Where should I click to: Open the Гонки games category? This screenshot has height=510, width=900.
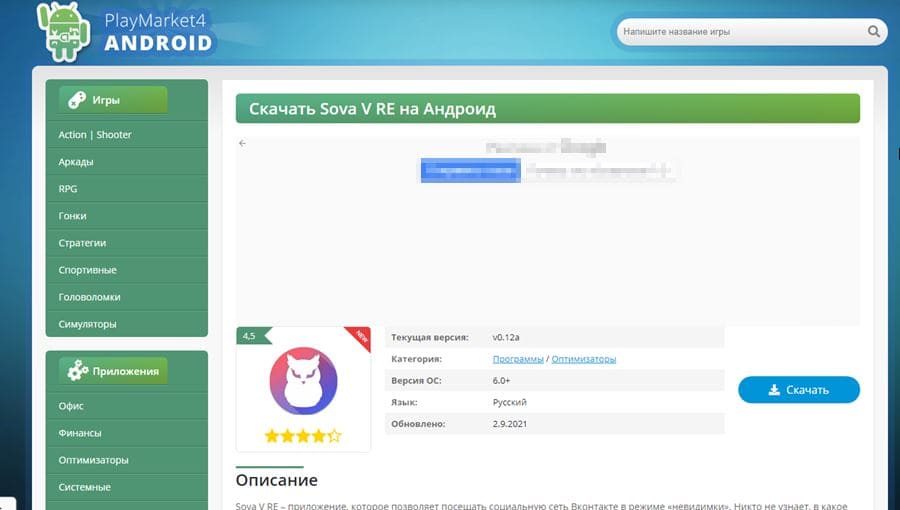coord(127,216)
